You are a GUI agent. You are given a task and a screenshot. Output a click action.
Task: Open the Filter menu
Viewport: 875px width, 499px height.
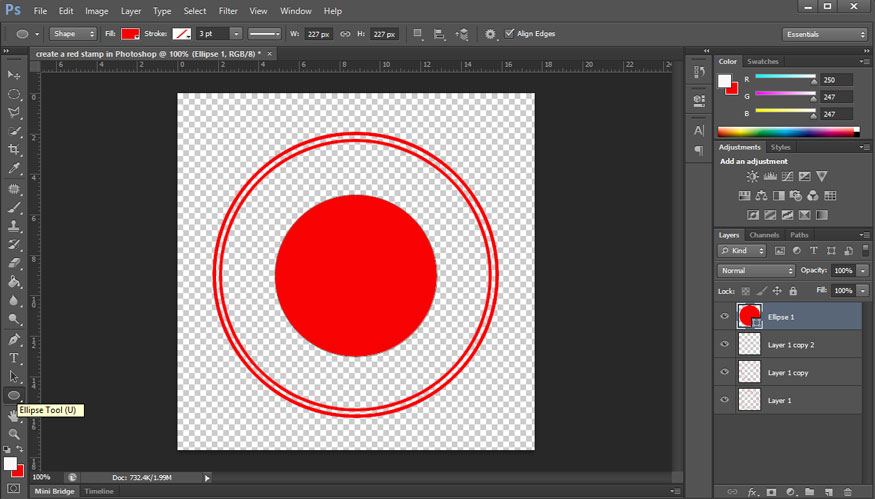click(x=228, y=11)
